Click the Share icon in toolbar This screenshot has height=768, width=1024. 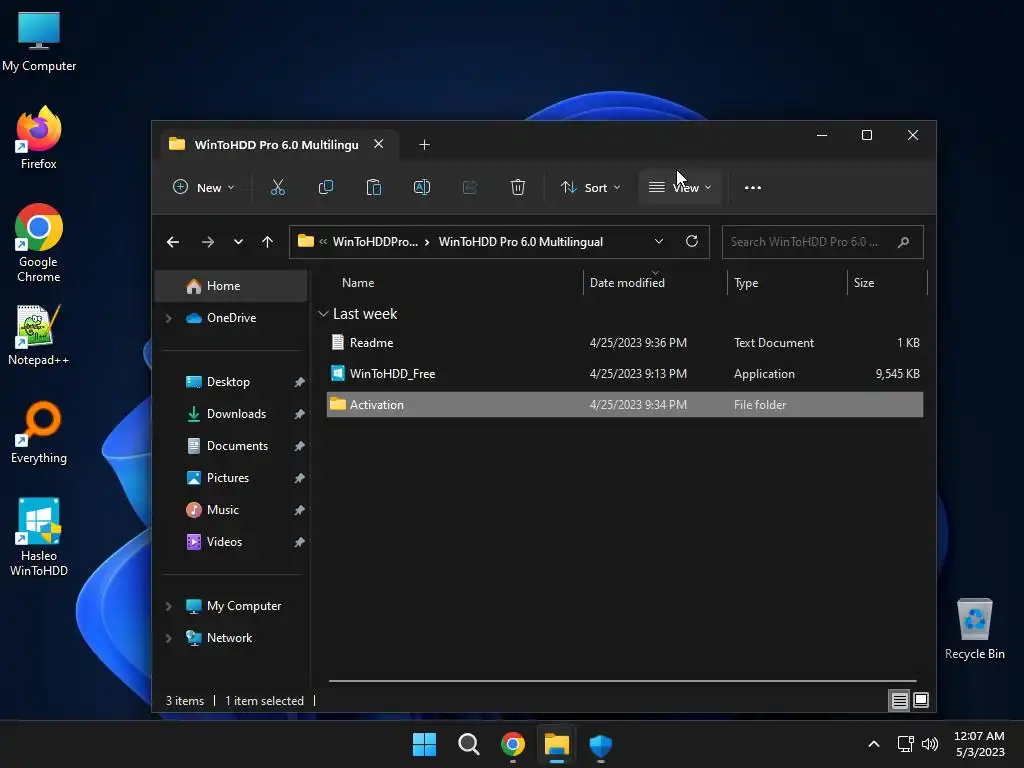click(470, 187)
